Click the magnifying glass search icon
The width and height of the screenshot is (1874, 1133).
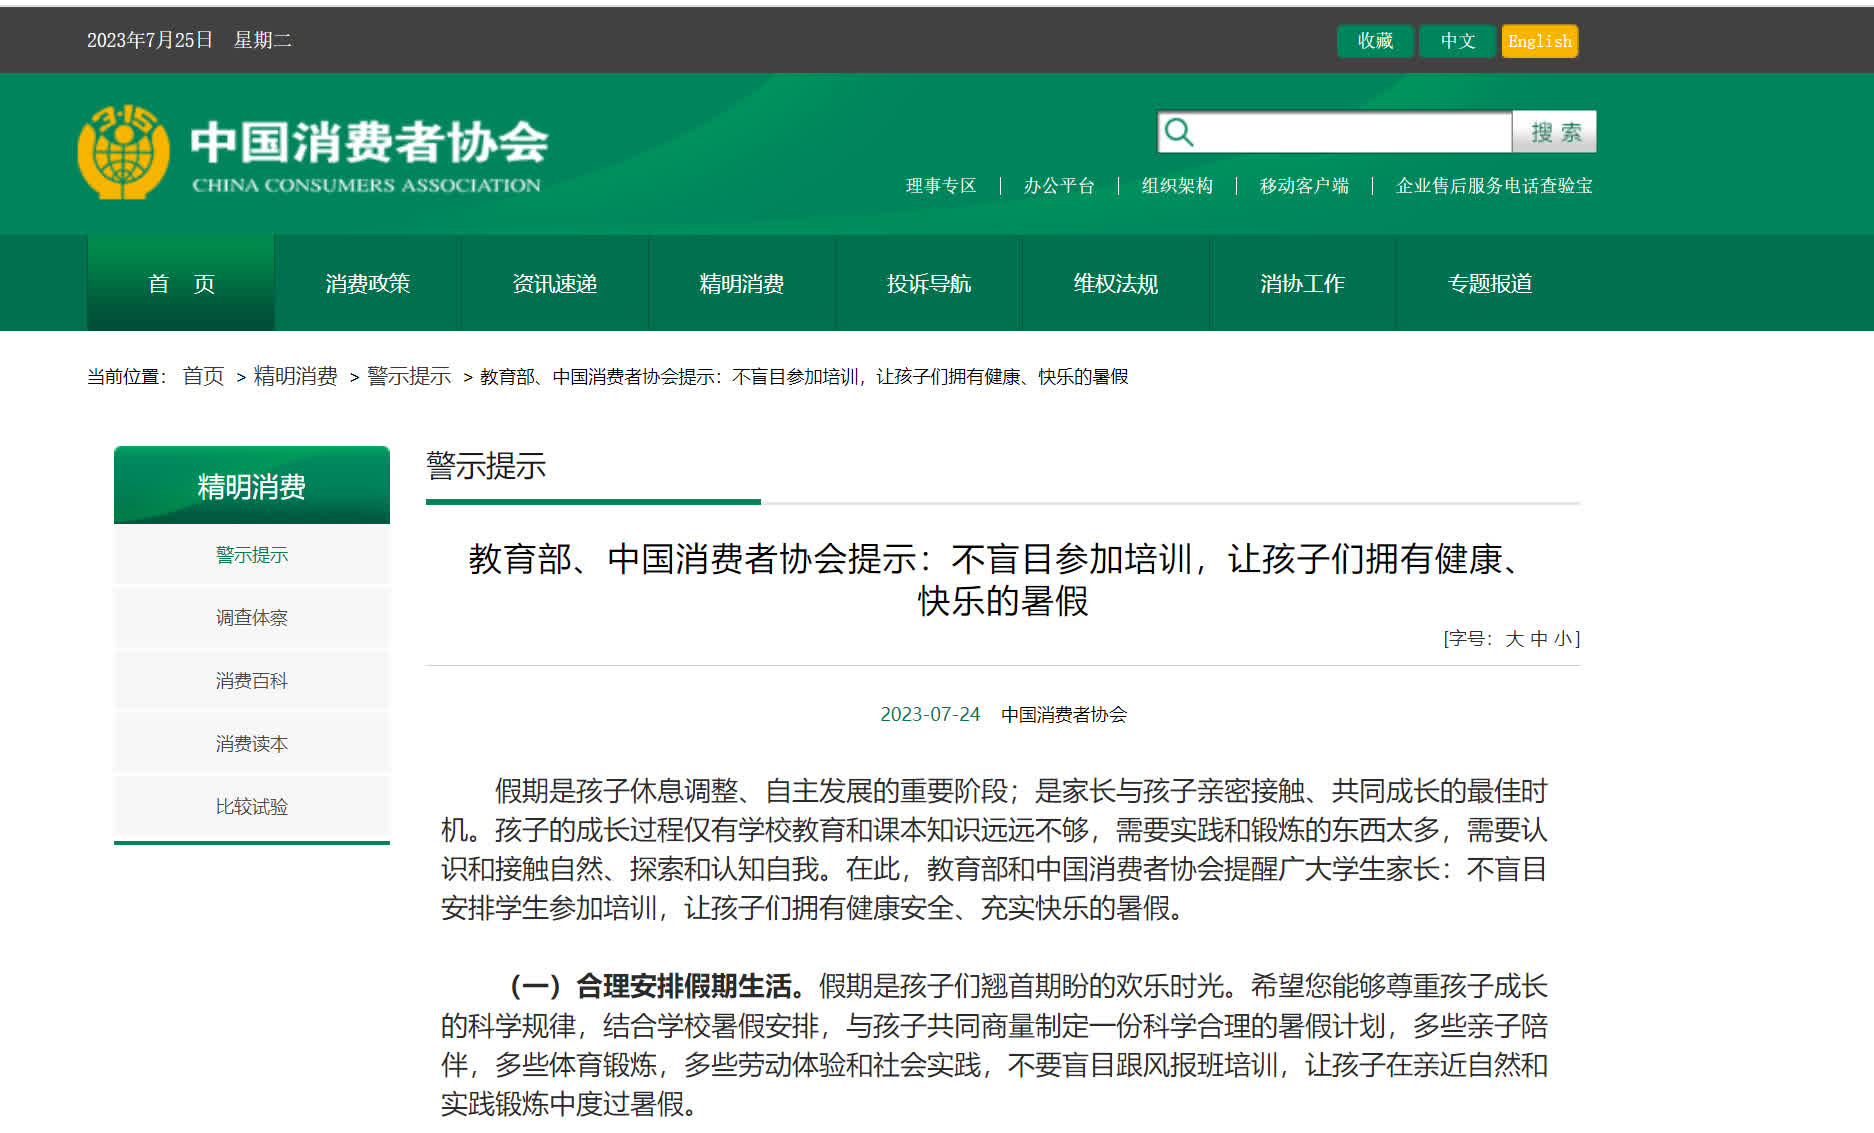click(1179, 132)
